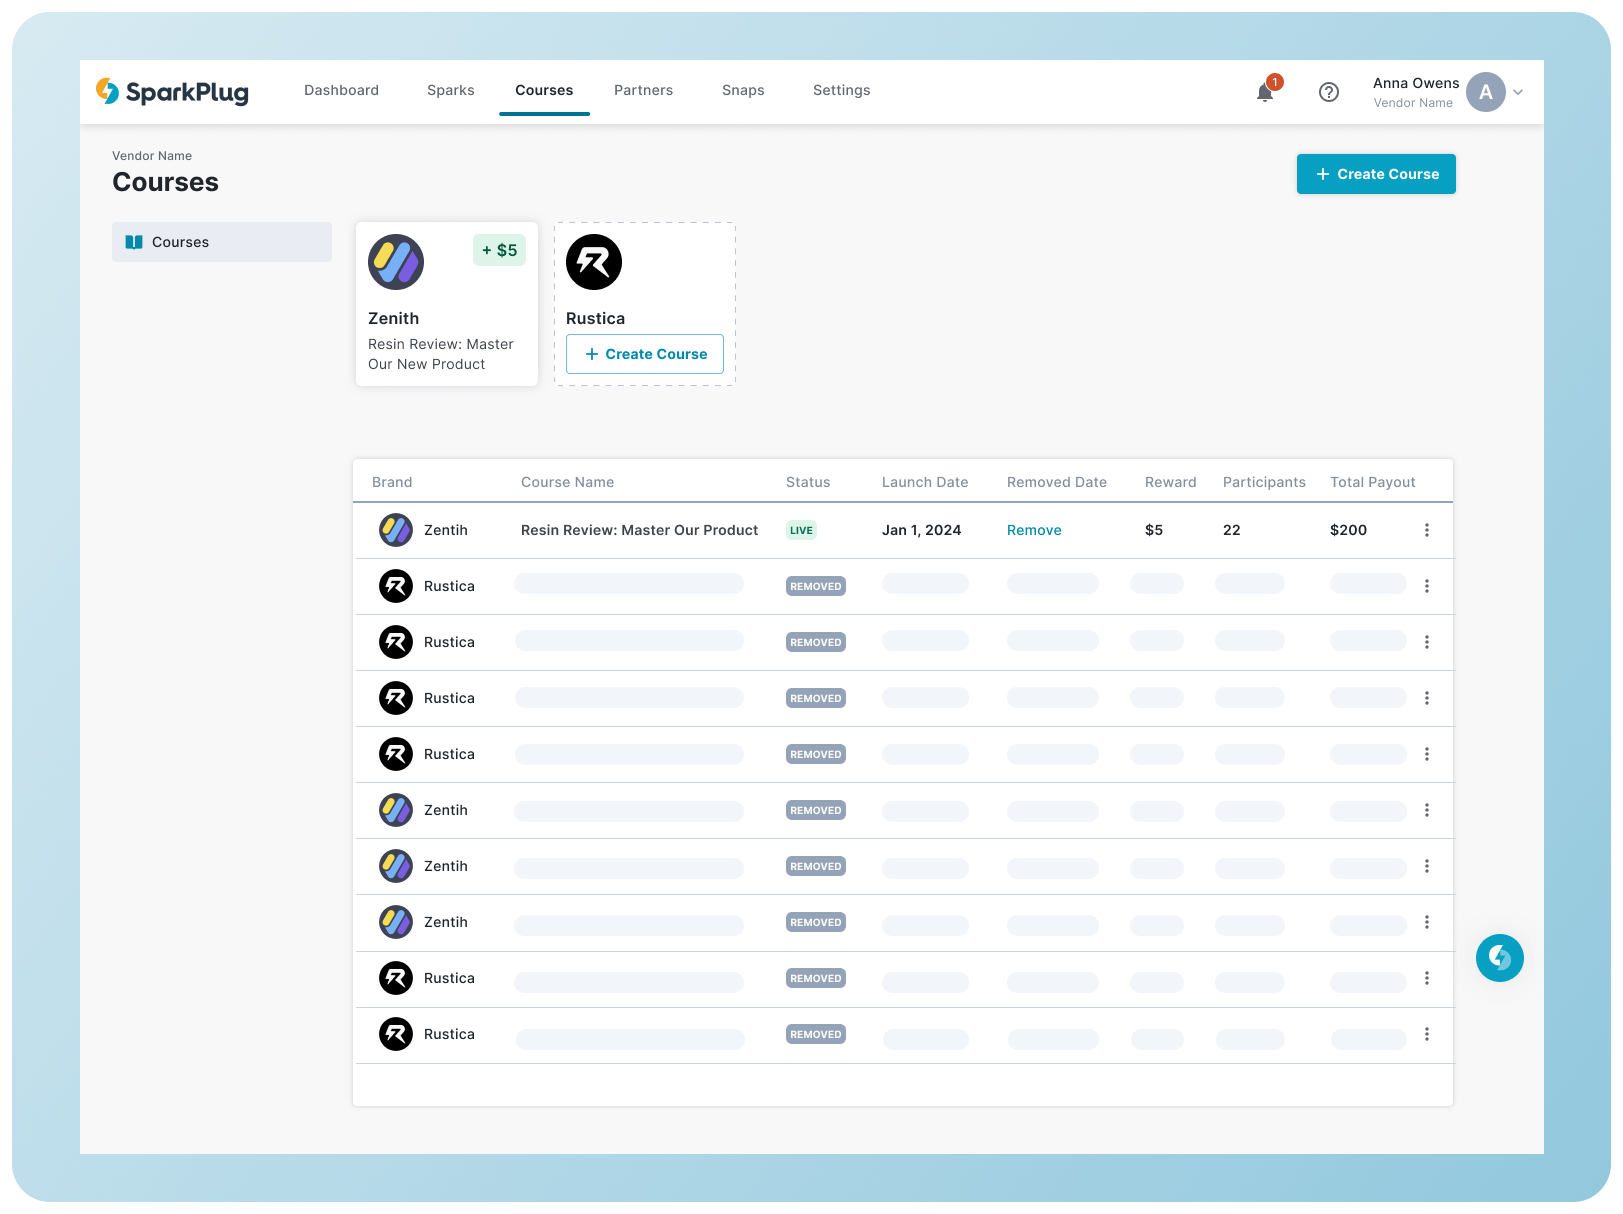
Task: Click book icon in Courses sidebar item
Action: (134, 242)
